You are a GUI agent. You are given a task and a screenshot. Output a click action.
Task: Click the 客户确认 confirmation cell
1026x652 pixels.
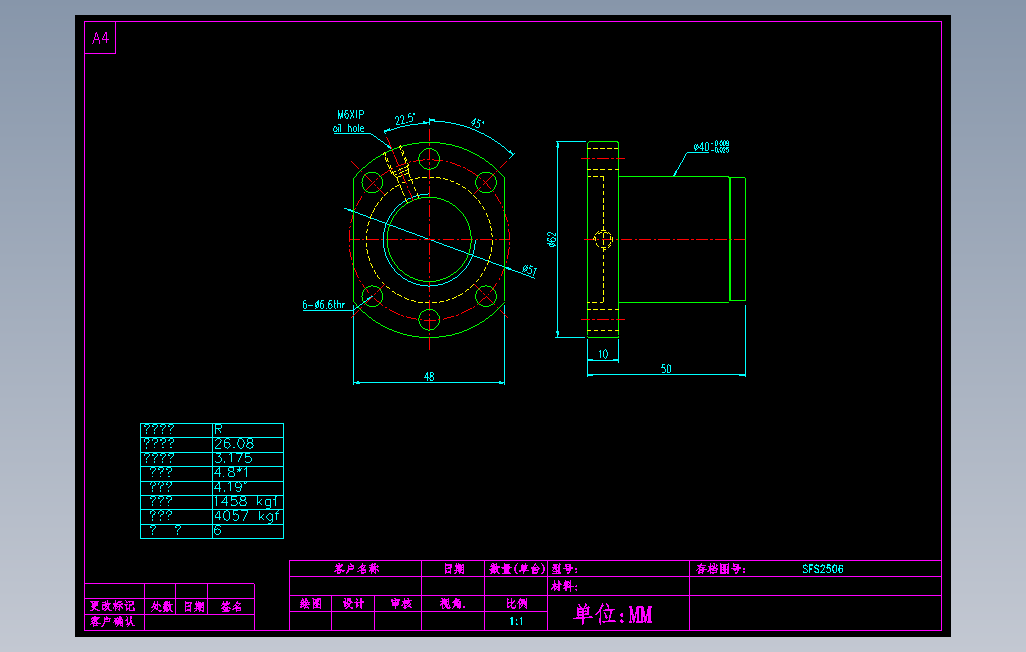tap(113, 621)
